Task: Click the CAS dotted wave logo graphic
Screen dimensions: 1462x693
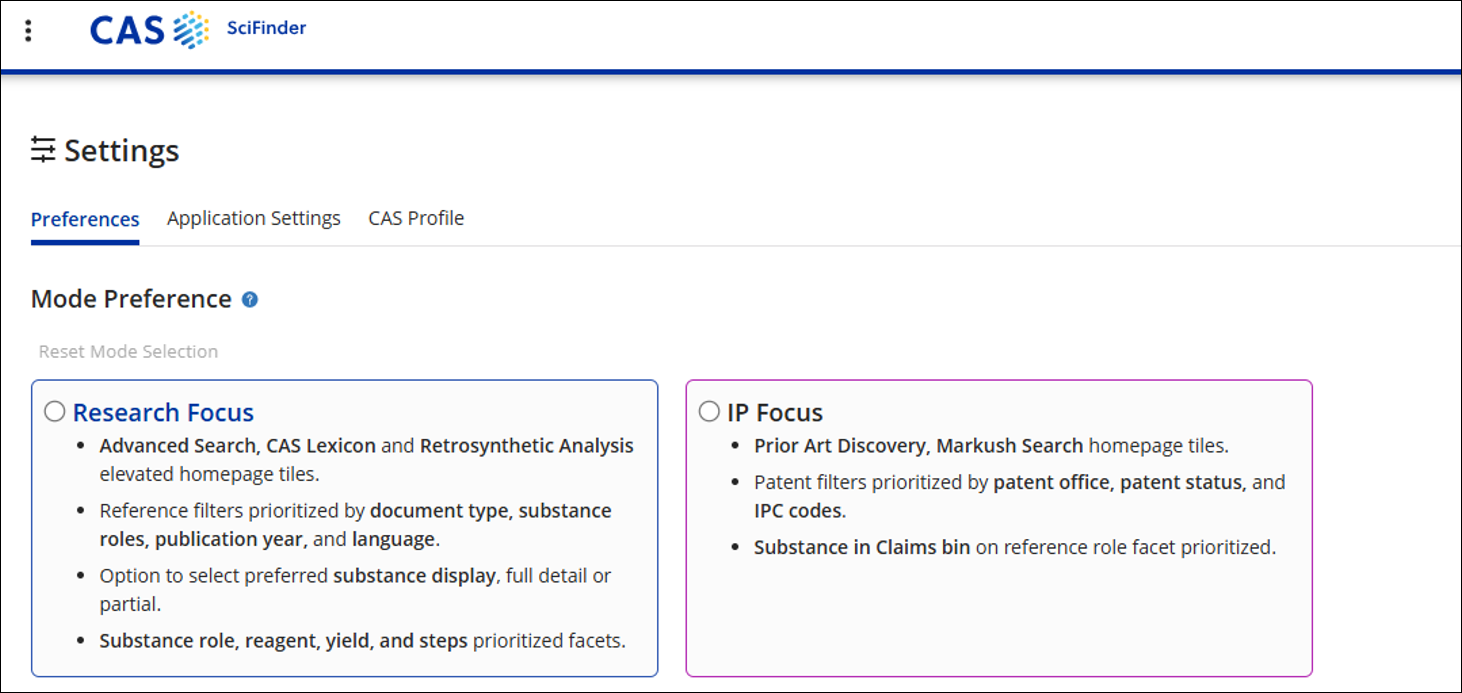Action: (191, 30)
